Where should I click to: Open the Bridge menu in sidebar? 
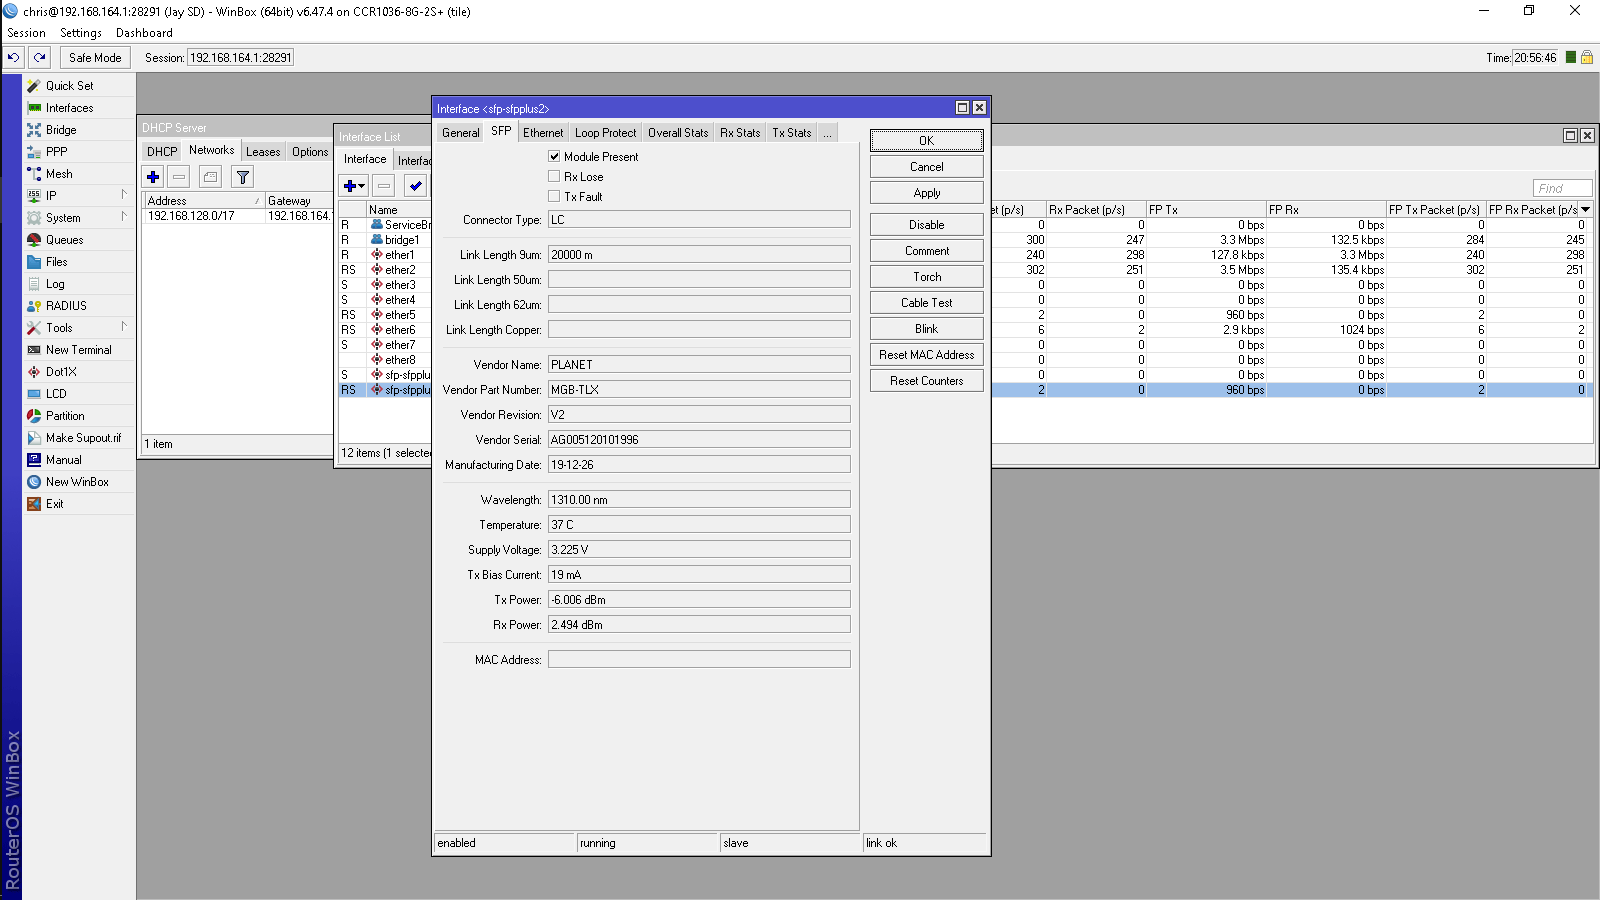[x=60, y=130]
